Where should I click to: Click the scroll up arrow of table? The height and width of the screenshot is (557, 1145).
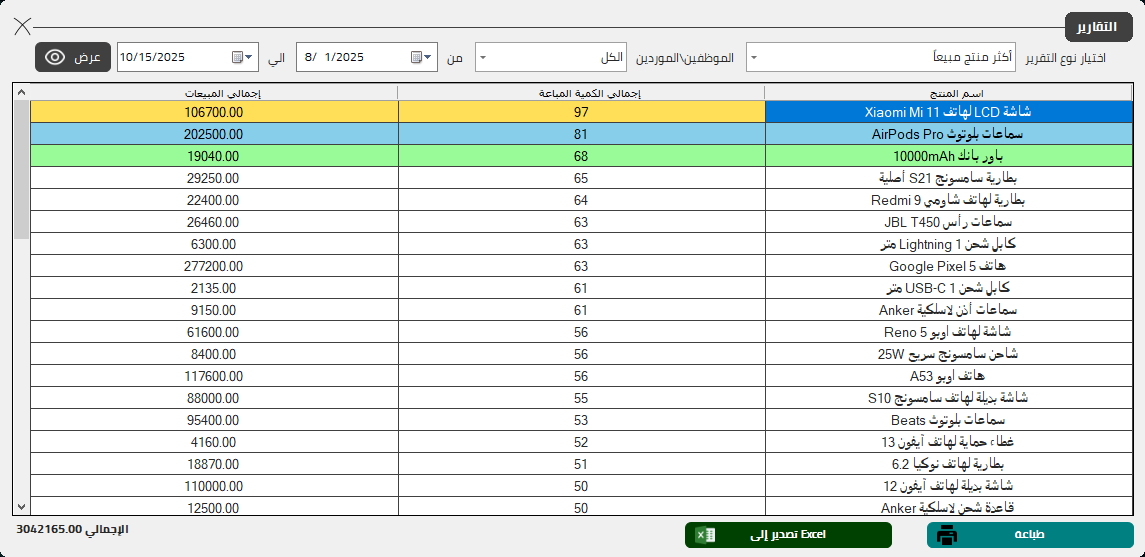pos(21,93)
